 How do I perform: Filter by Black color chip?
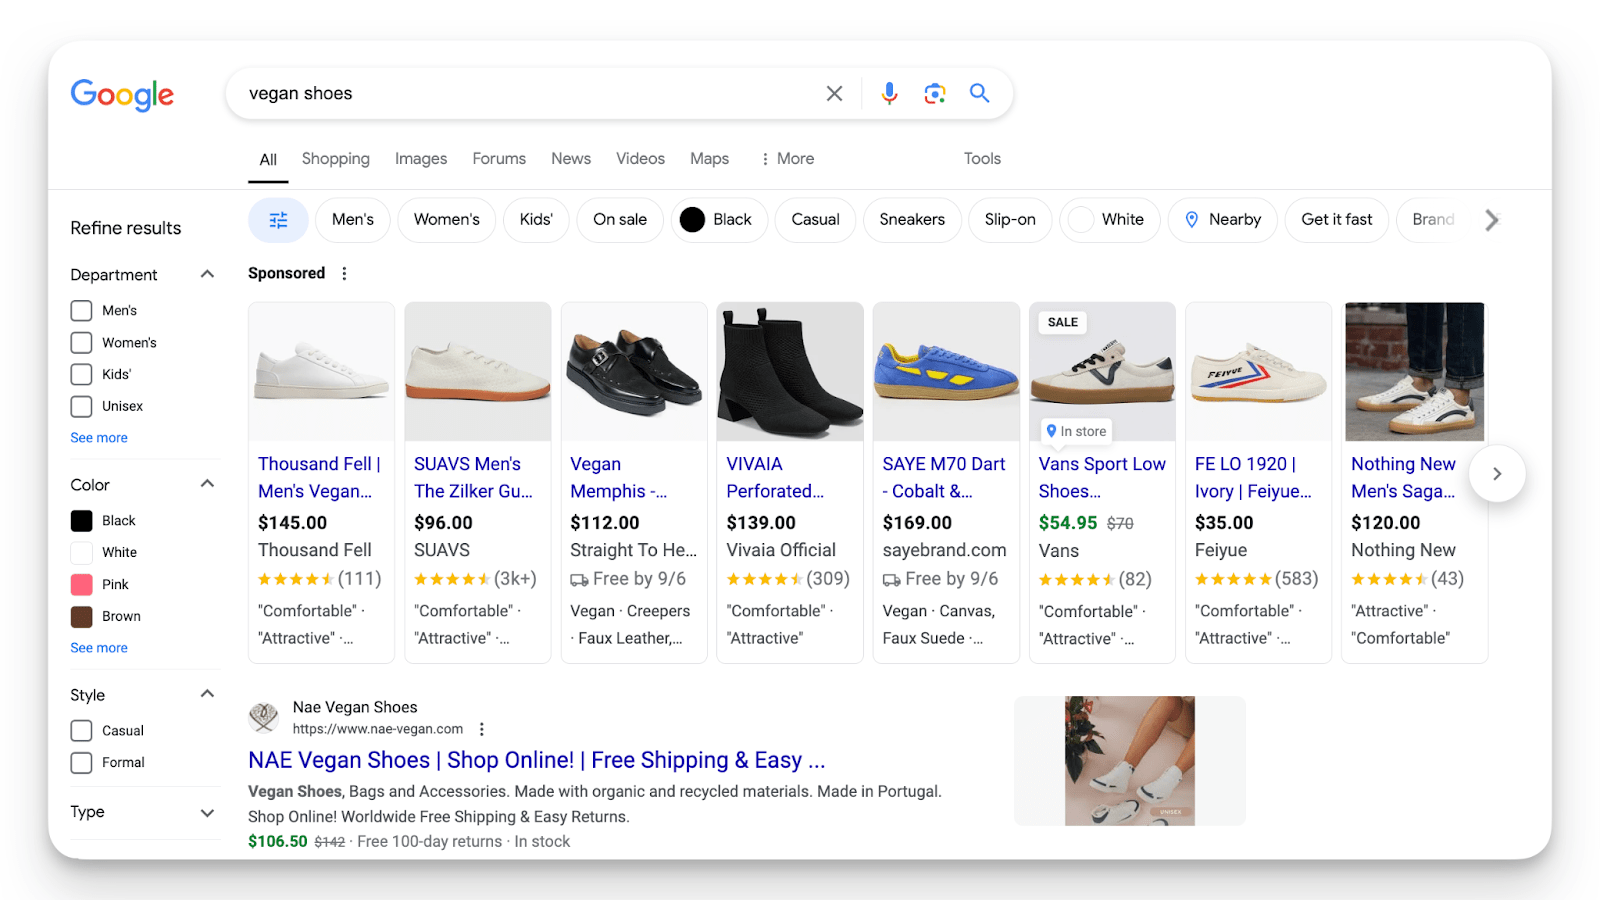tap(719, 220)
